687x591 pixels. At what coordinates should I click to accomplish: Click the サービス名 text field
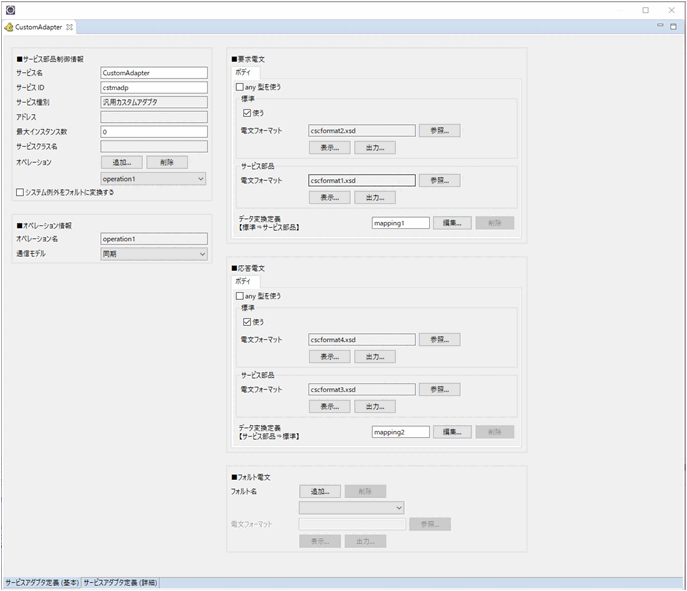(x=154, y=73)
